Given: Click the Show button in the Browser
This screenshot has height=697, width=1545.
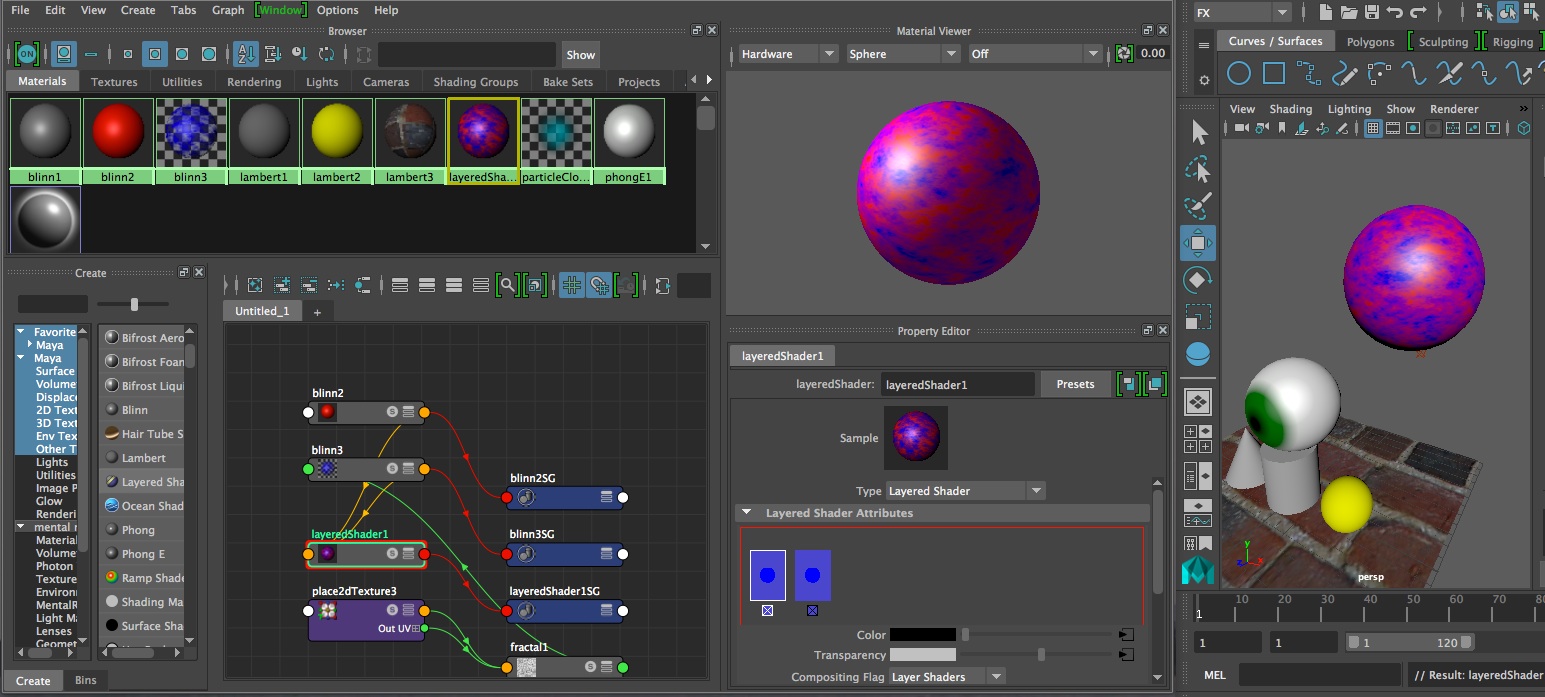Looking at the screenshot, I should point(580,54).
